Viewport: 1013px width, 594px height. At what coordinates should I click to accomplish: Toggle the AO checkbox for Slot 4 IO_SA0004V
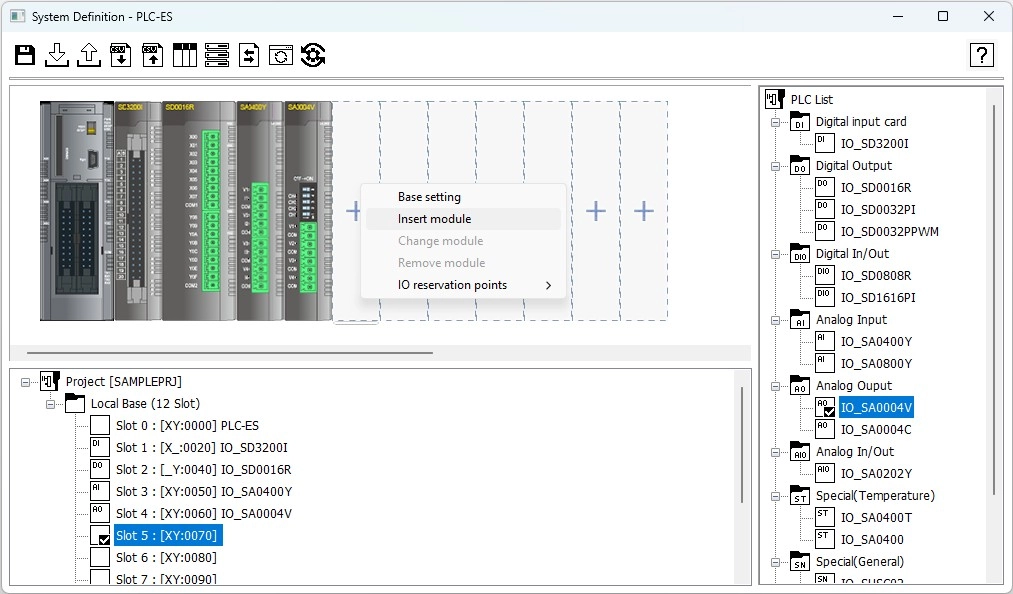point(99,513)
